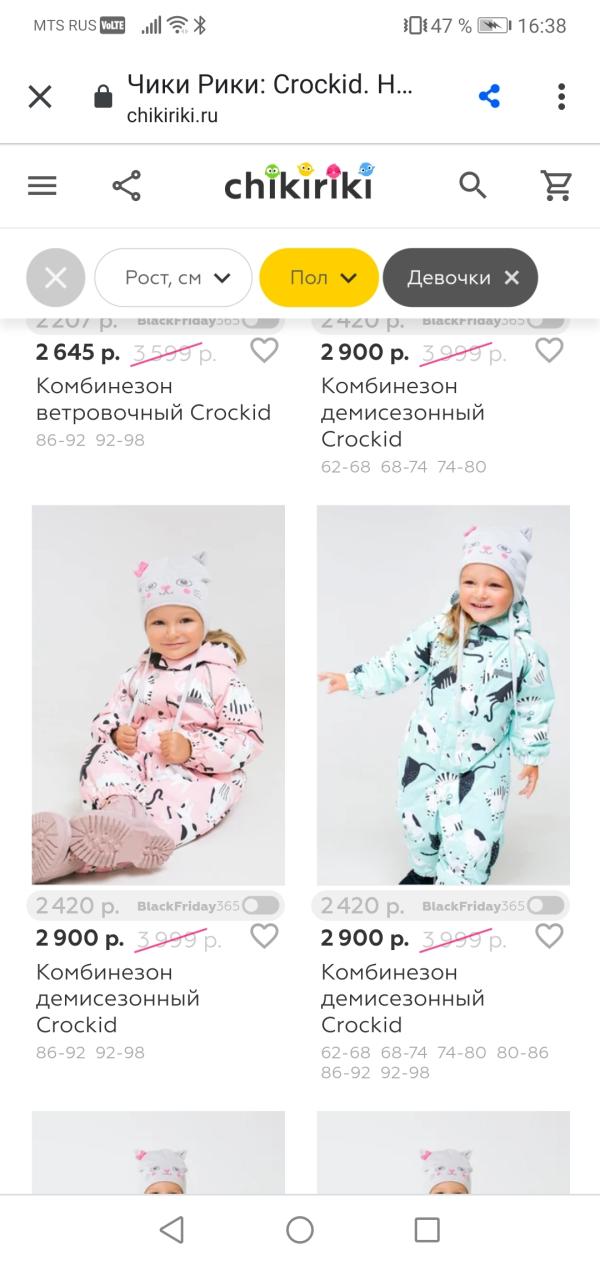The height and width of the screenshot is (1266, 600).
Task: Close the browser tab with X
Action: point(40,96)
